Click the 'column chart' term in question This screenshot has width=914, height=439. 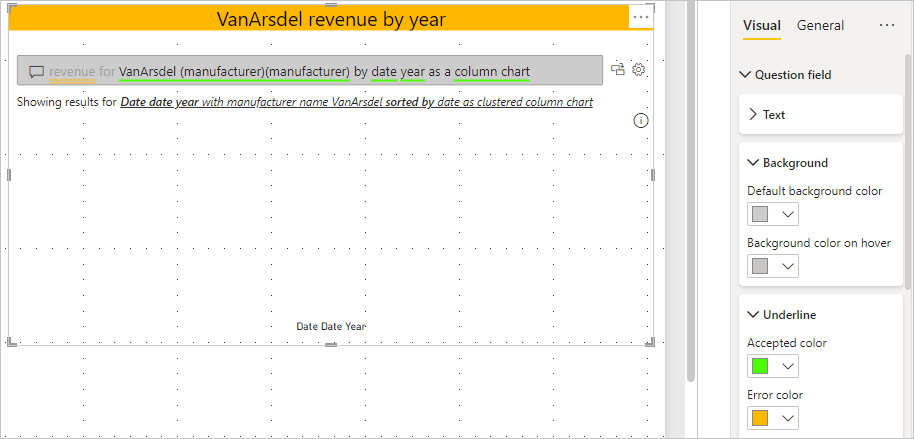coord(492,72)
